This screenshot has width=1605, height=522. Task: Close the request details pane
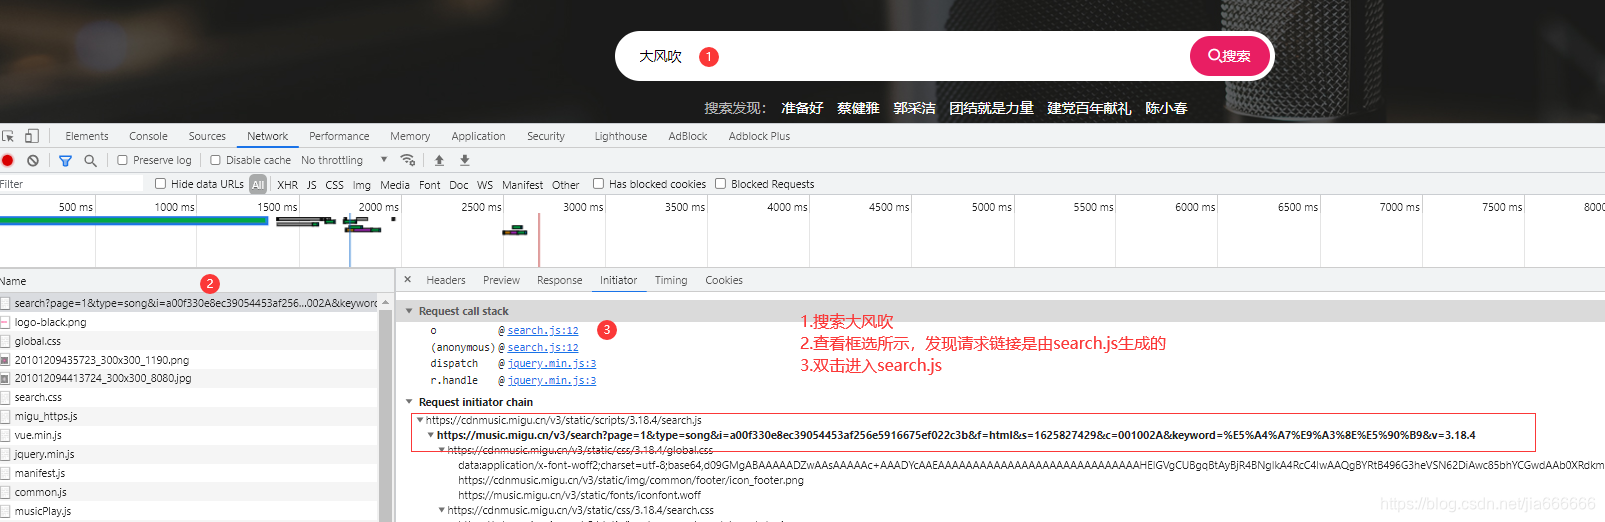(407, 280)
